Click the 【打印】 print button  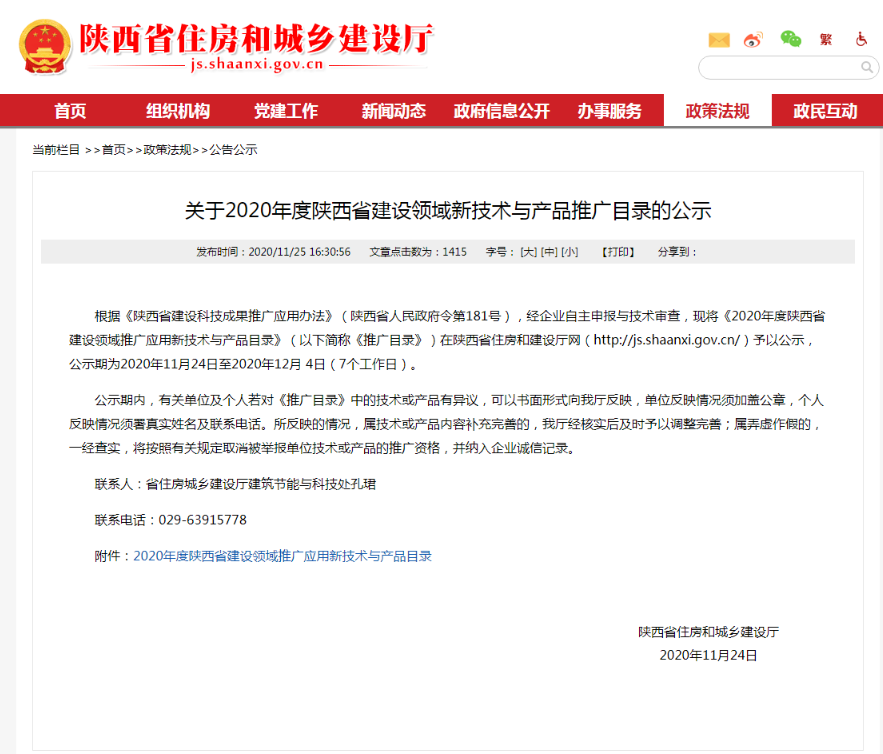coord(618,252)
